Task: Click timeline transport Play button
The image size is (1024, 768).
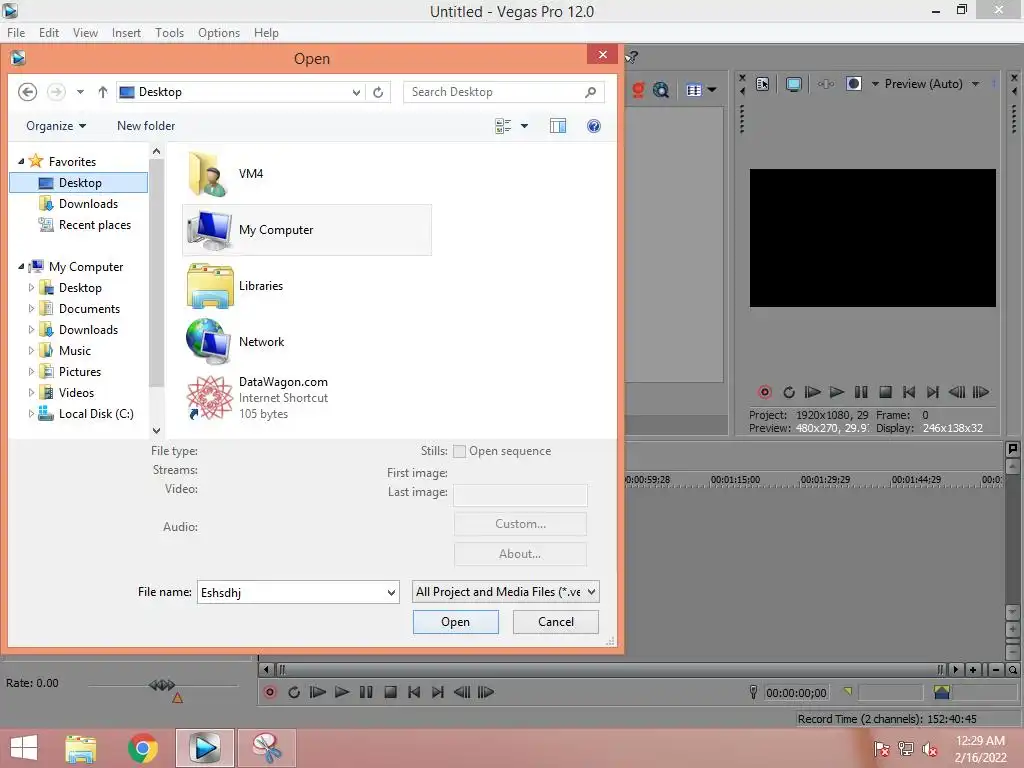Action: (x=342, y=692)
